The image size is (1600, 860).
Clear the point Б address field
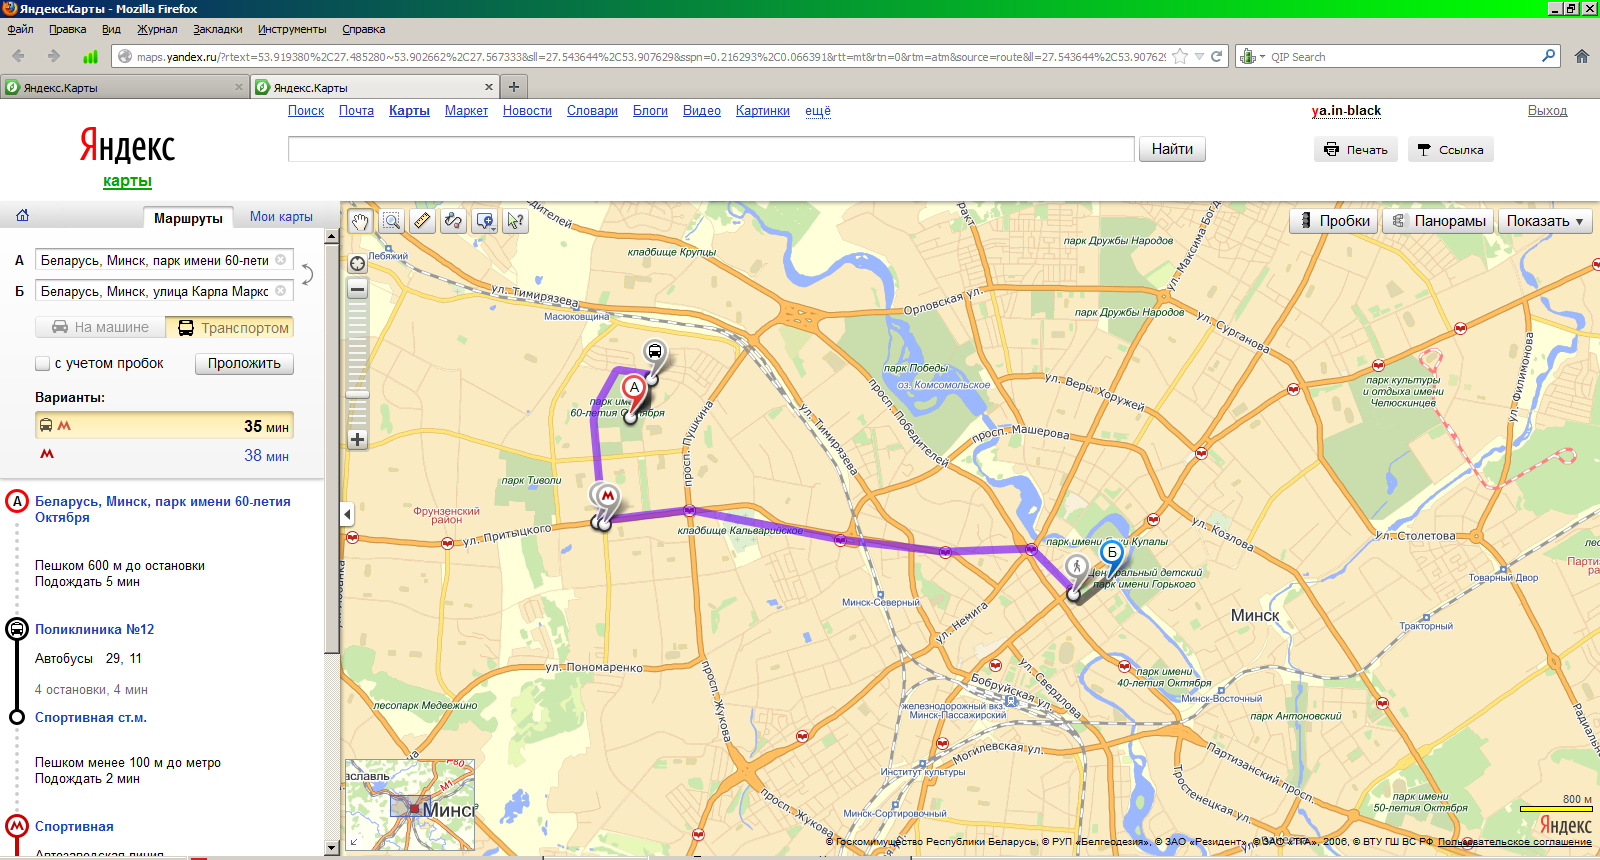point(281,291)
